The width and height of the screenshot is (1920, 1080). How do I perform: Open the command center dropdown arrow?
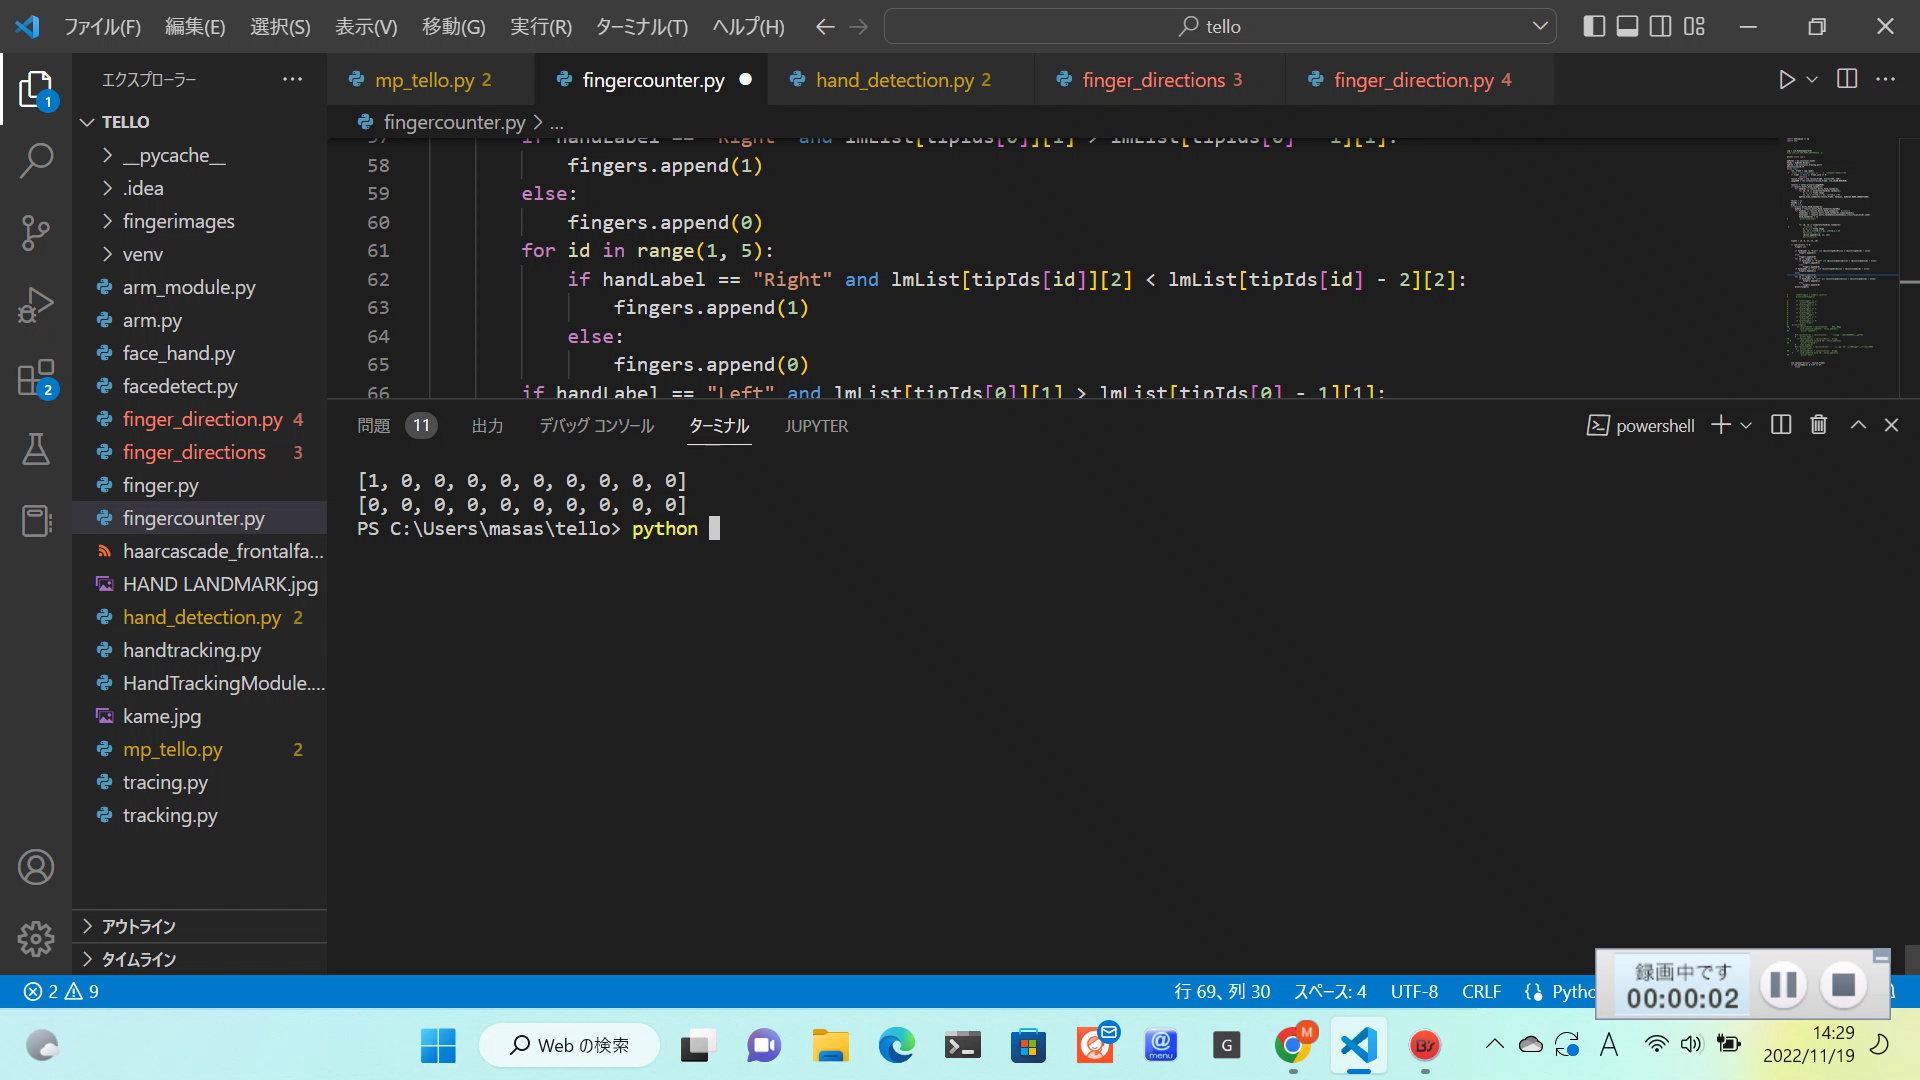(x=1540, y=26)
